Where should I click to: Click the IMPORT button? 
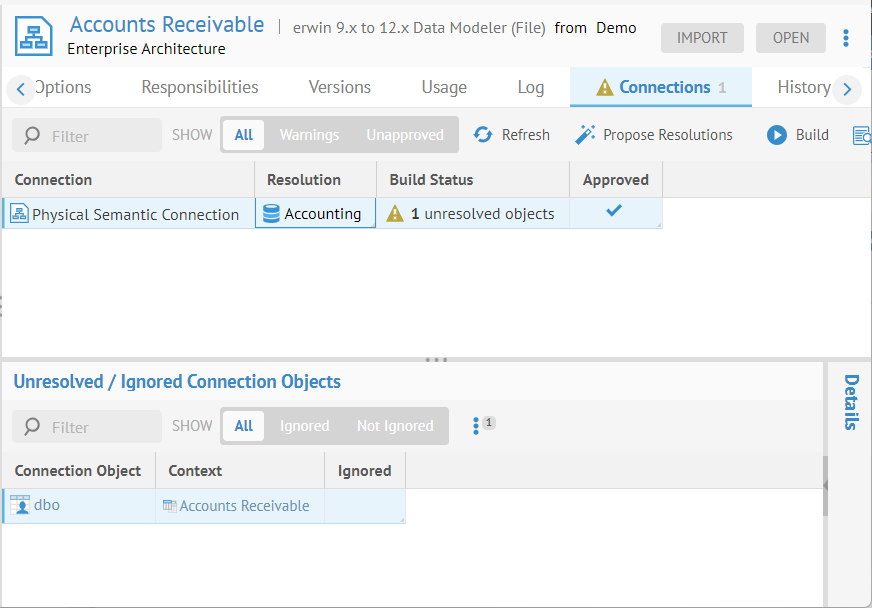coord(702,38)
